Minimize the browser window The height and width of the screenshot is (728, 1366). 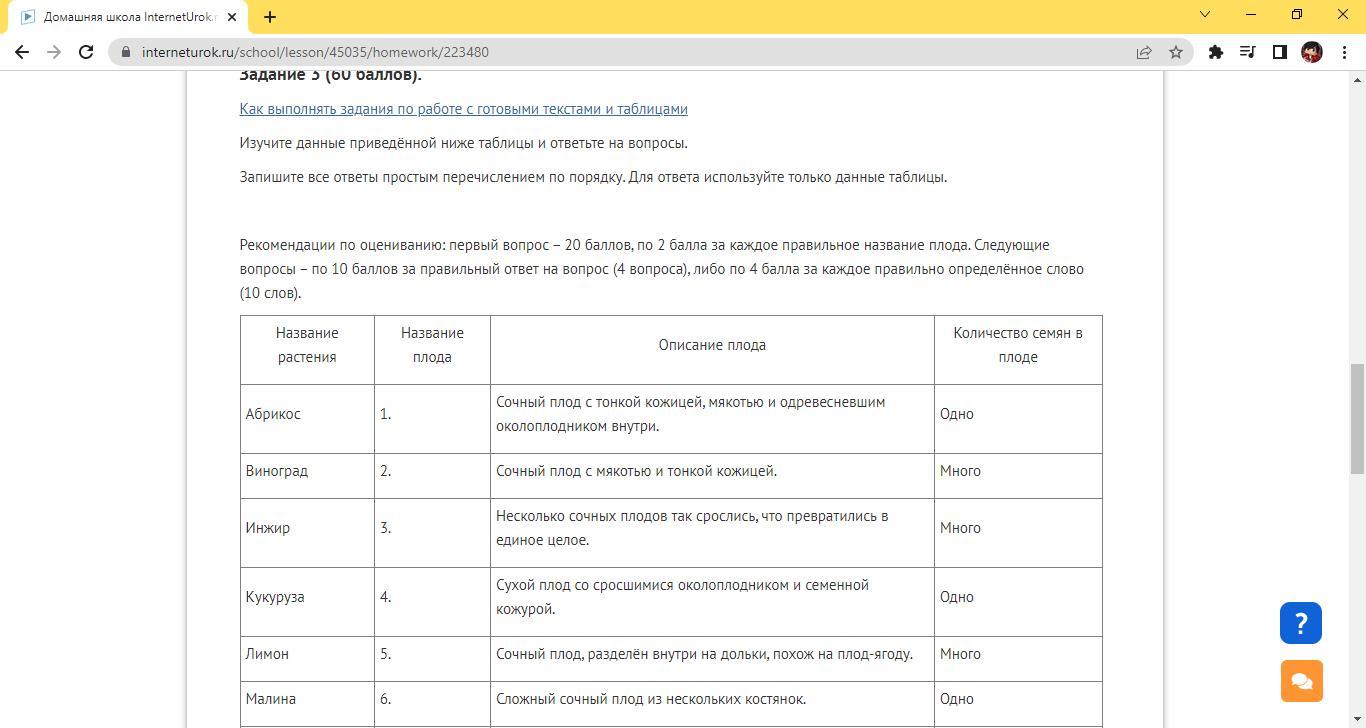(1251, 14)
